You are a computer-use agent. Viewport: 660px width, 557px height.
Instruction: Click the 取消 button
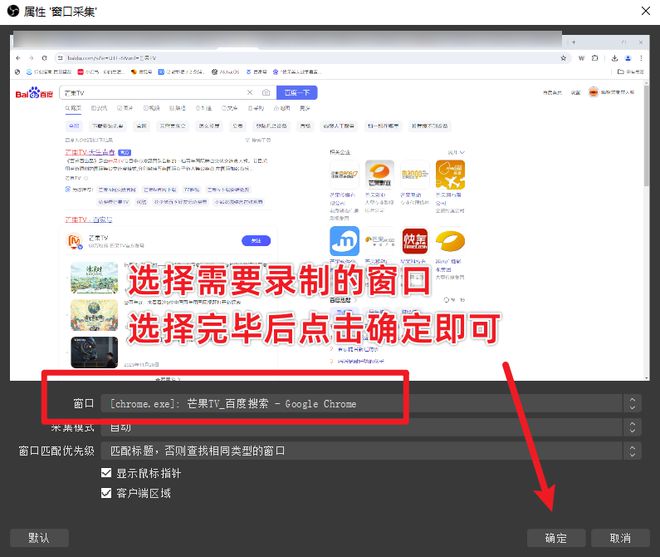(620, 538)
